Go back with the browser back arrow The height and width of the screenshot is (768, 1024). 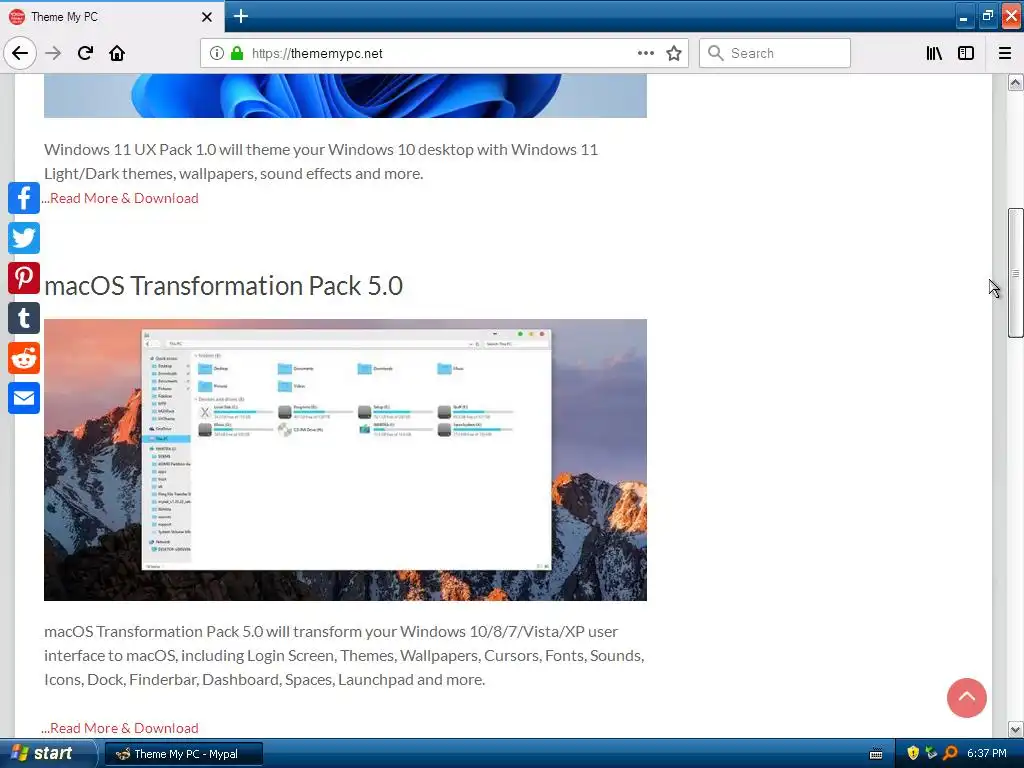[20, 53]
